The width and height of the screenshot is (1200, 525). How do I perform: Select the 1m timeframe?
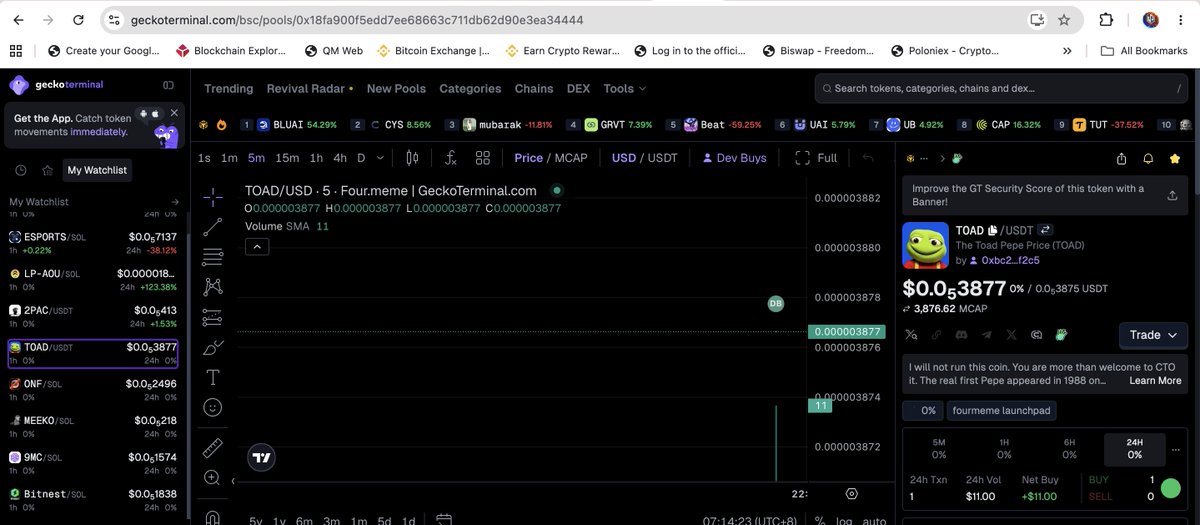coord(229,158)
